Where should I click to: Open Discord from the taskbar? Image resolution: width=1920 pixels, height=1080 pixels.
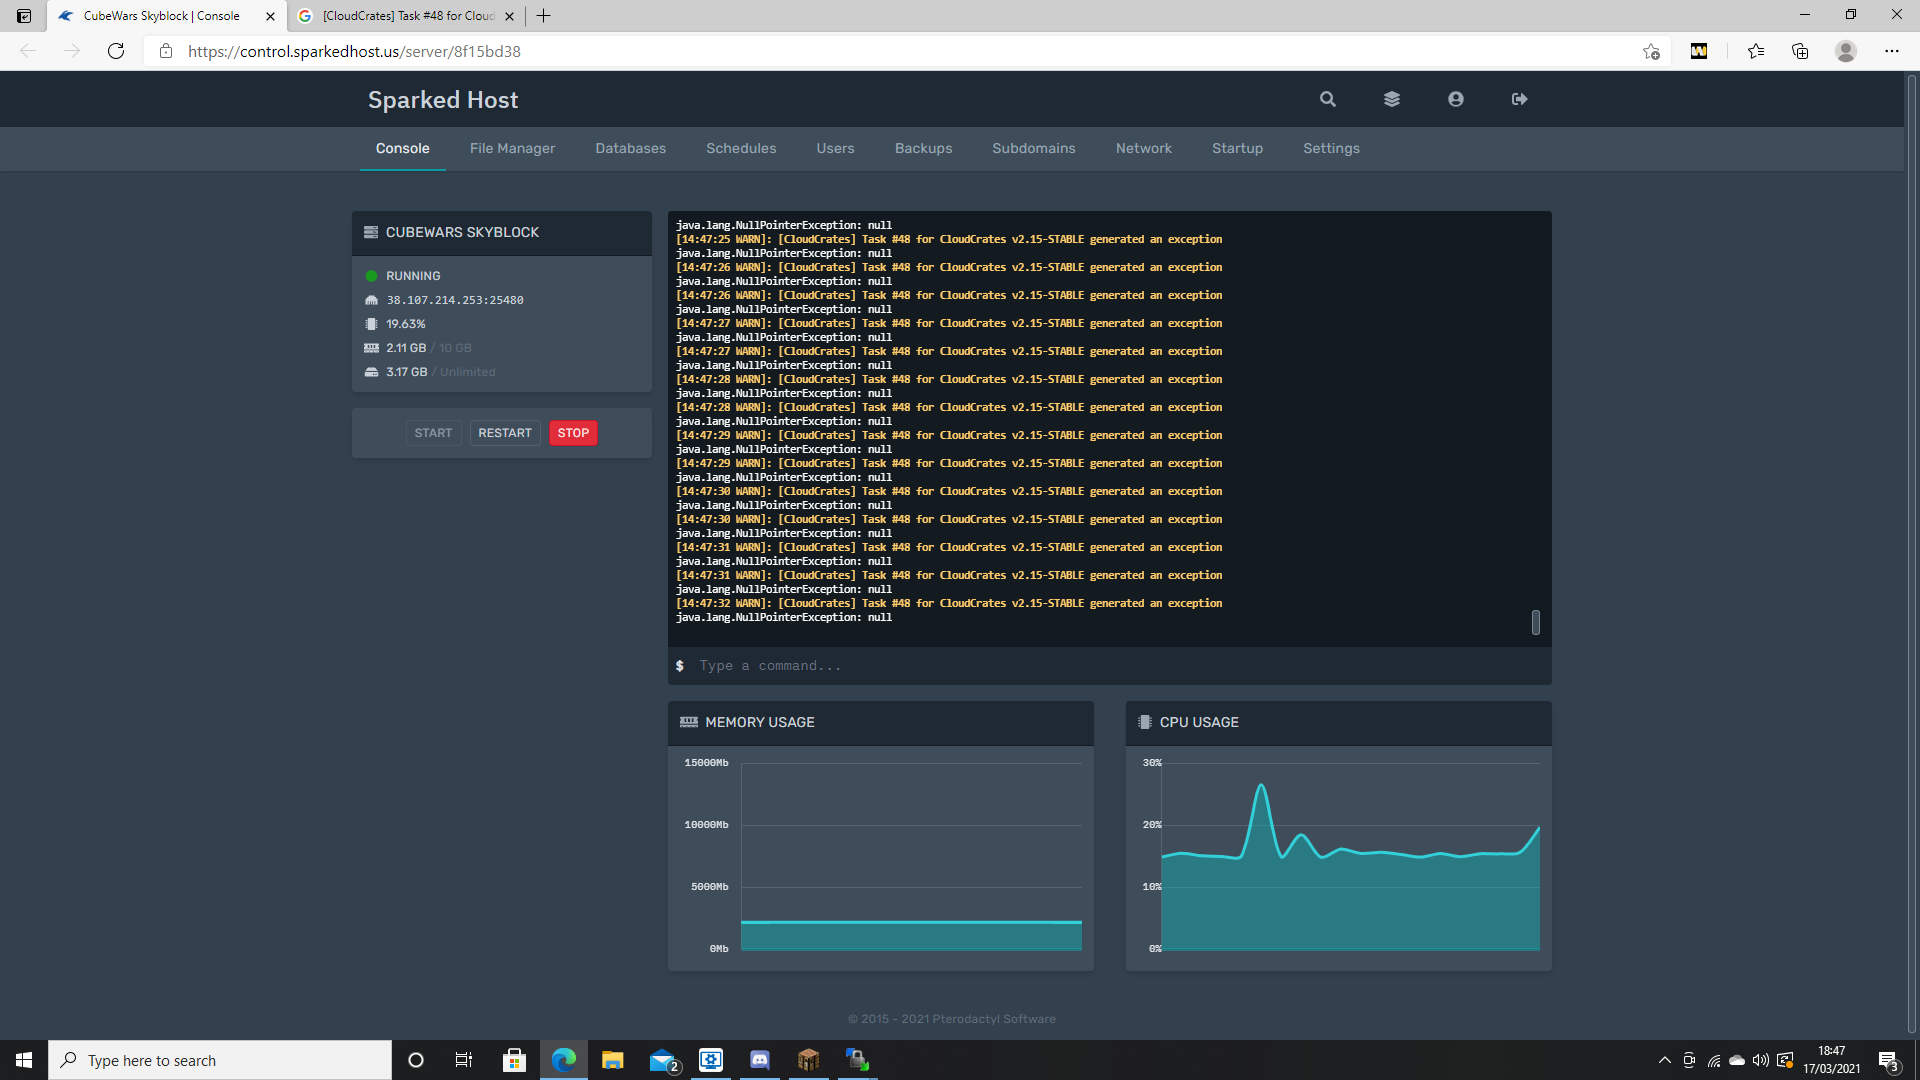760,1060
